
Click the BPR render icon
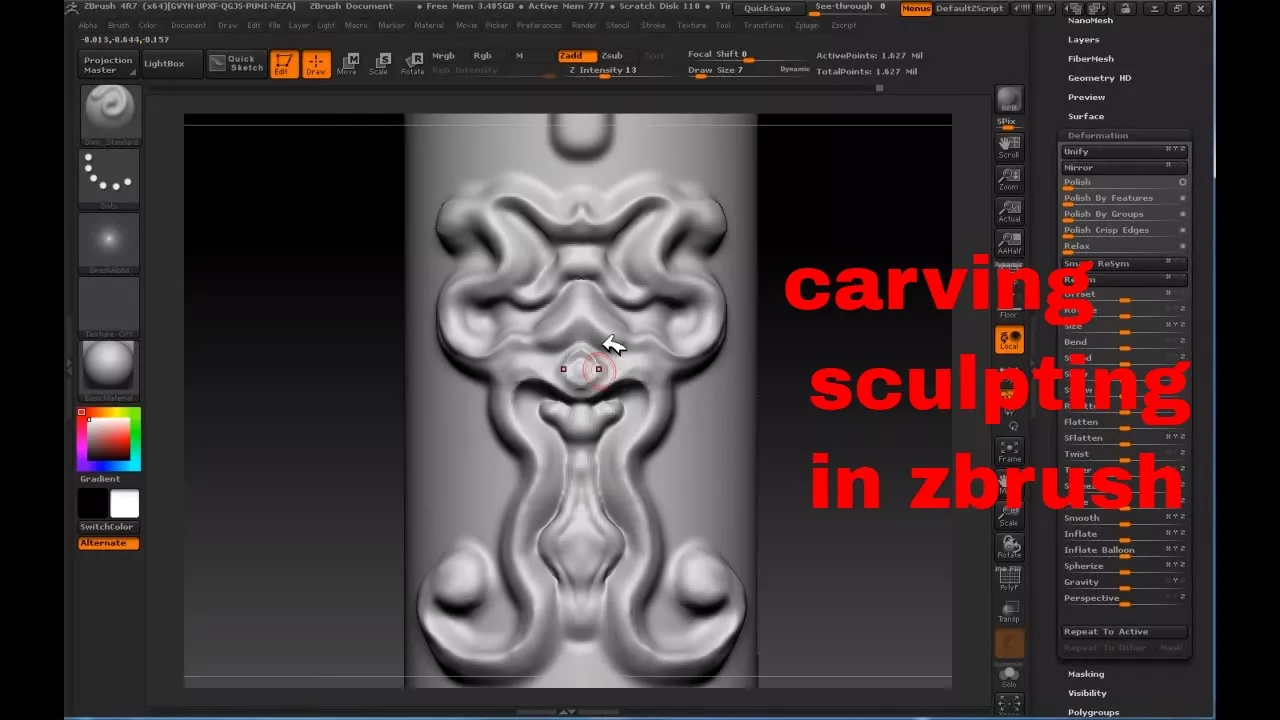pos(1009,101)
